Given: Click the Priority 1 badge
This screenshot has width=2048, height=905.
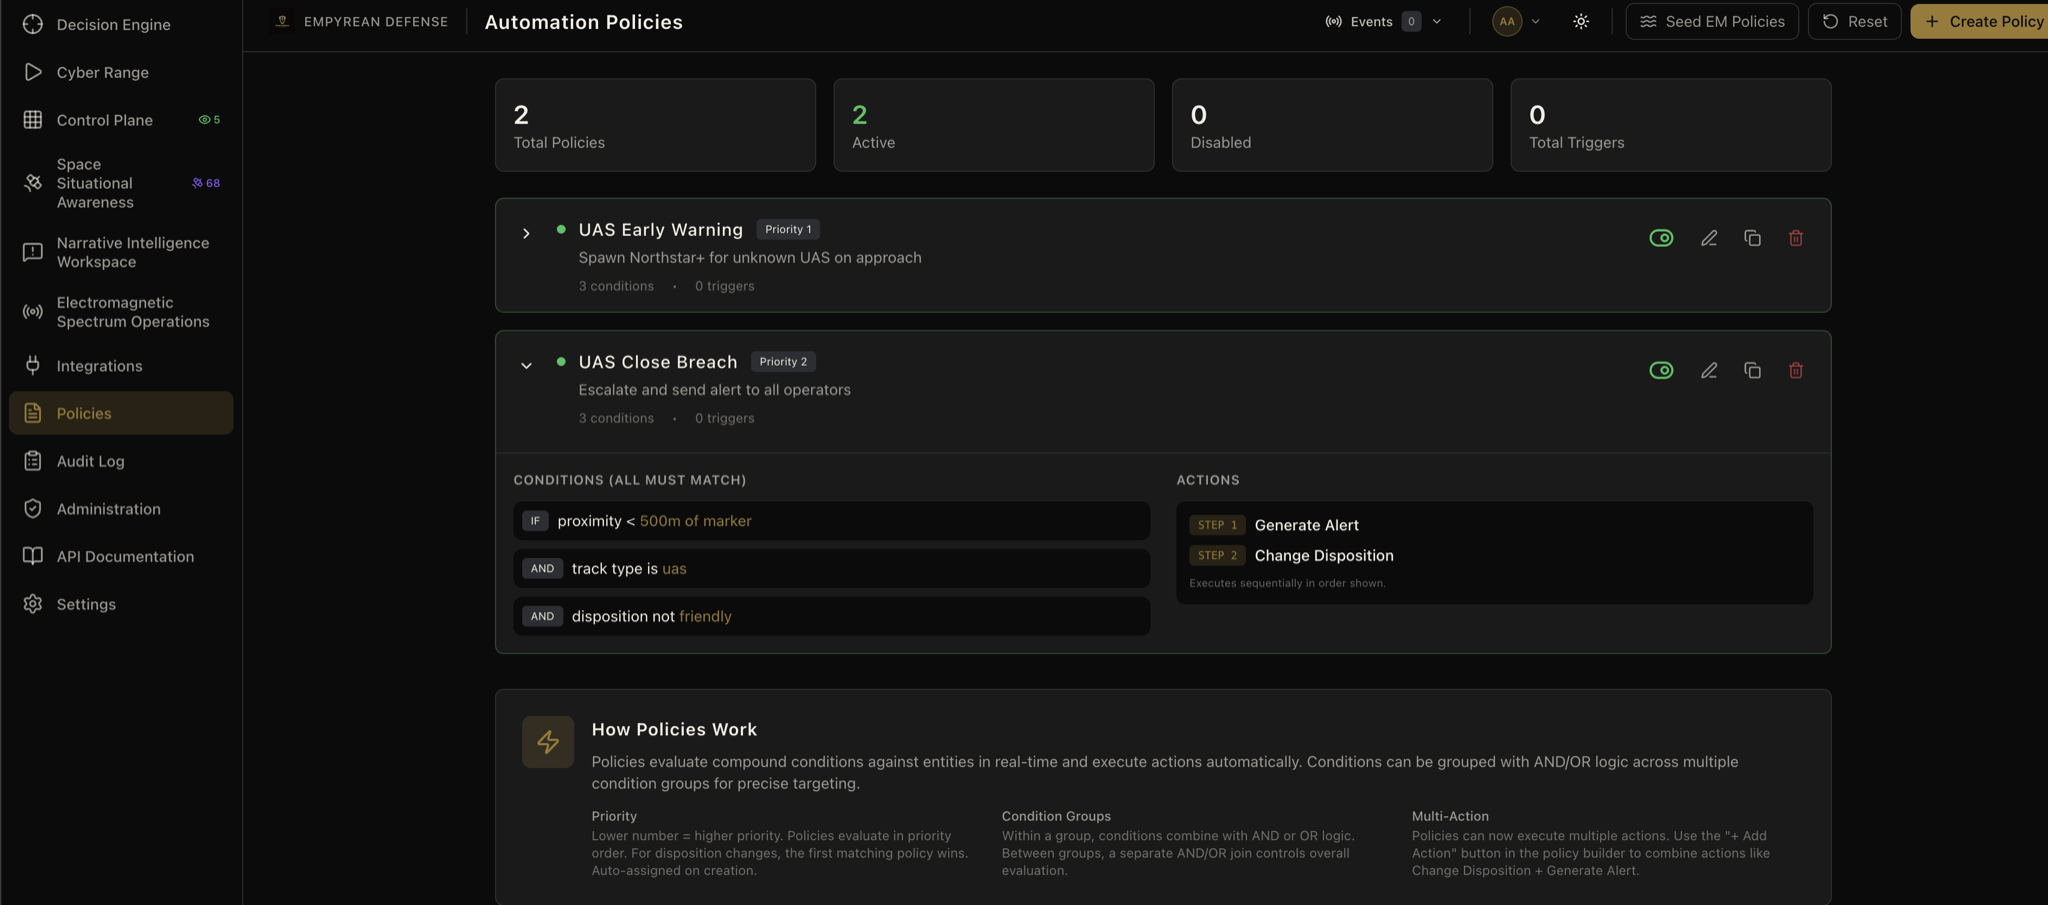Looking at the screenshot, I should point(788,229).
